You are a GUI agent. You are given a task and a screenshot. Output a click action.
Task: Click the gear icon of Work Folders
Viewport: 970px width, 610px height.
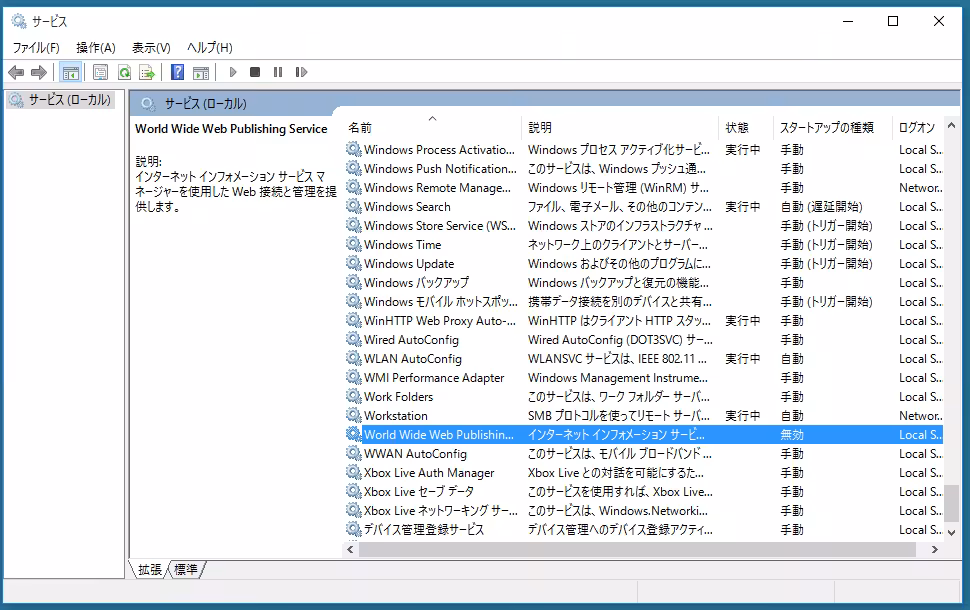tap(354, 396)
